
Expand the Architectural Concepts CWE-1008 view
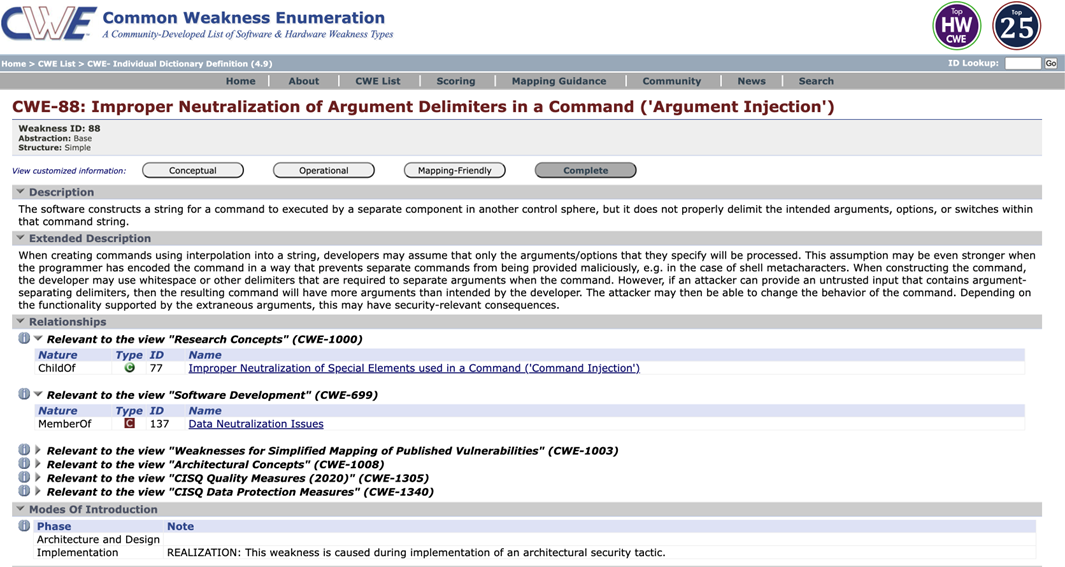pyautogui.click(x=38, y=464)
